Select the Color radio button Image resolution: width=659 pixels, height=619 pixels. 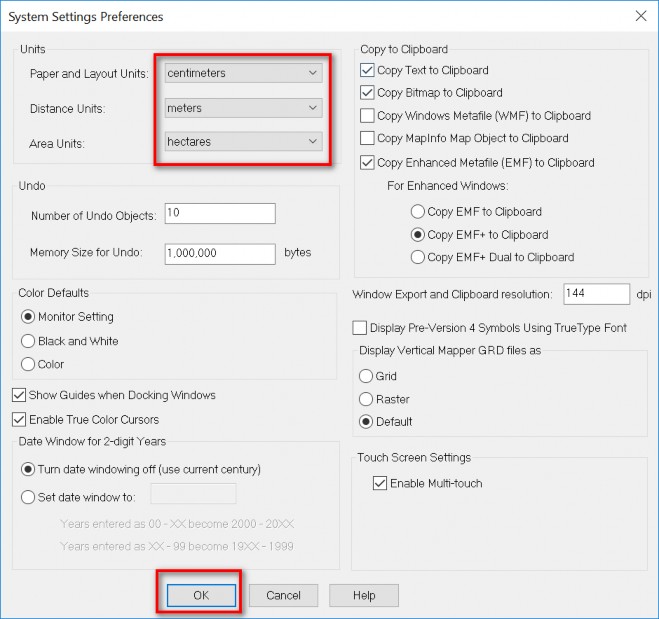pos(29,364)
